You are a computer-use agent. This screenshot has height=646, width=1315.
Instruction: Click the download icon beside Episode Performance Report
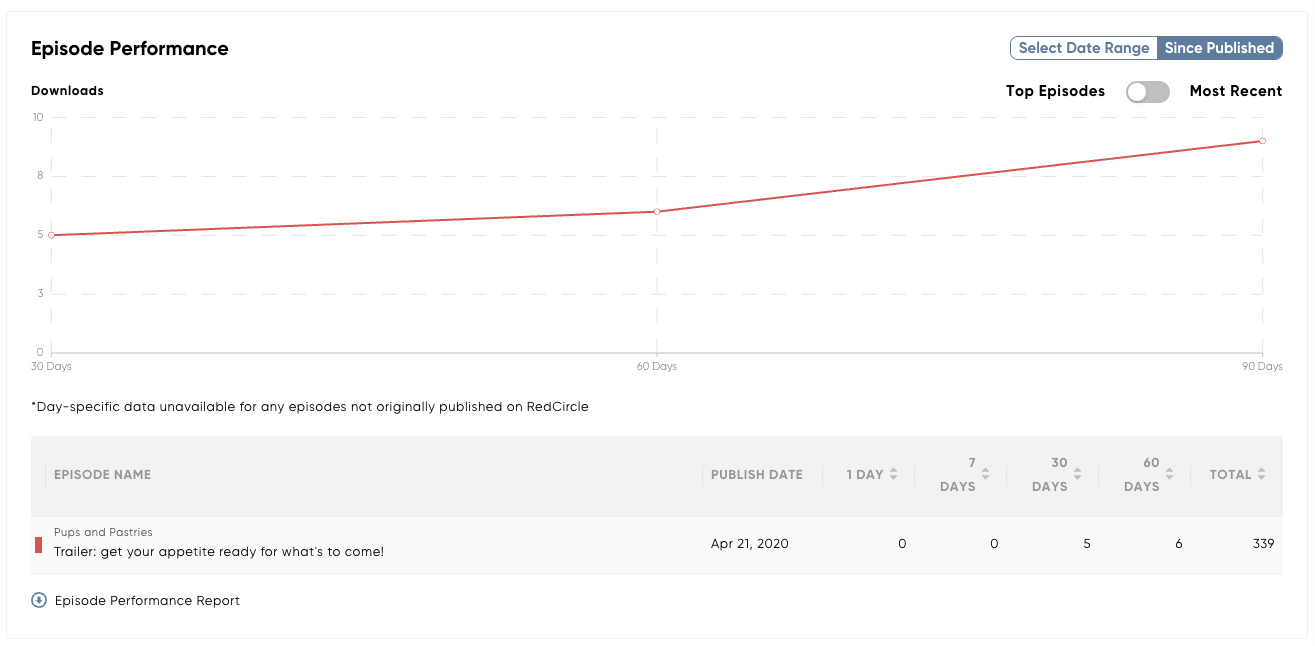tap(39, 600)
